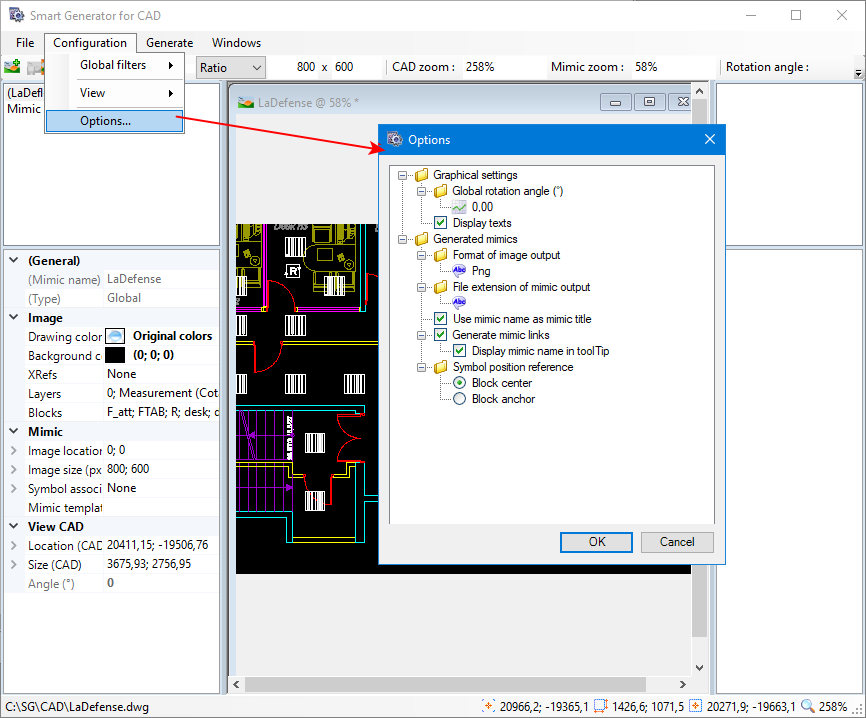Collapse the Symbol position reference tree node
The height and width of the screenshot is (718, 866).
423,367
